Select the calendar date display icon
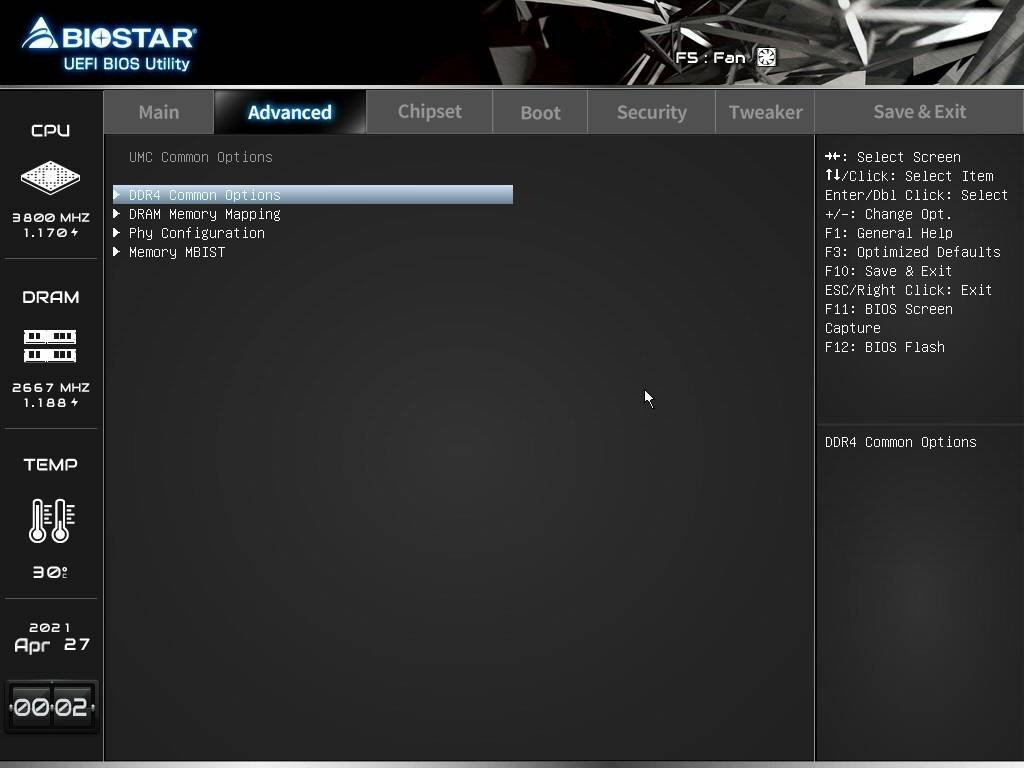Screen dimensions: 1024x768 [50, 637]
